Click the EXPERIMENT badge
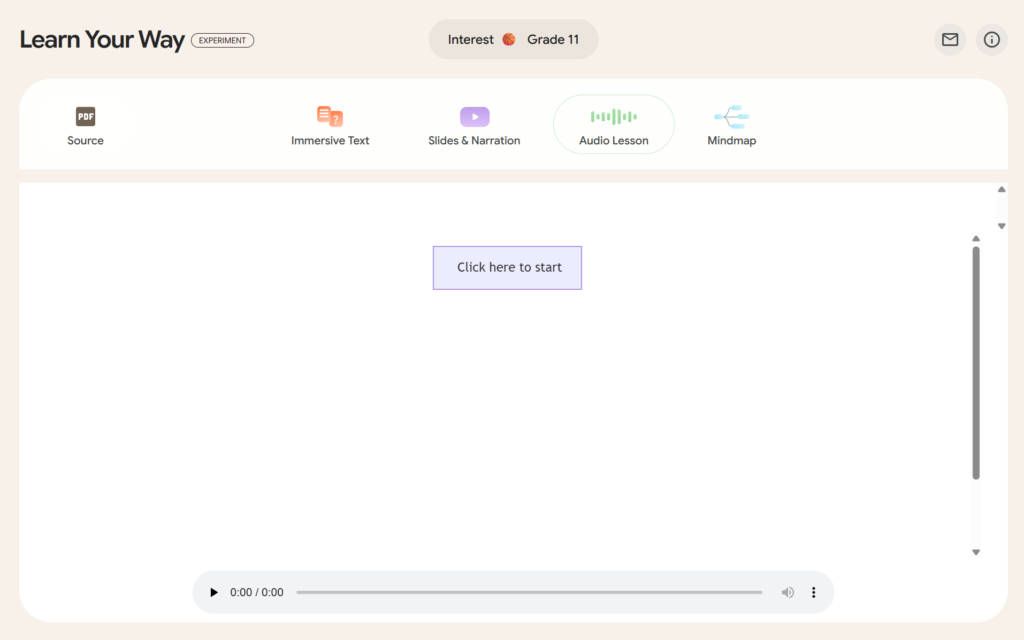This screenshot has width=1024, height=640. click(222, 41)
